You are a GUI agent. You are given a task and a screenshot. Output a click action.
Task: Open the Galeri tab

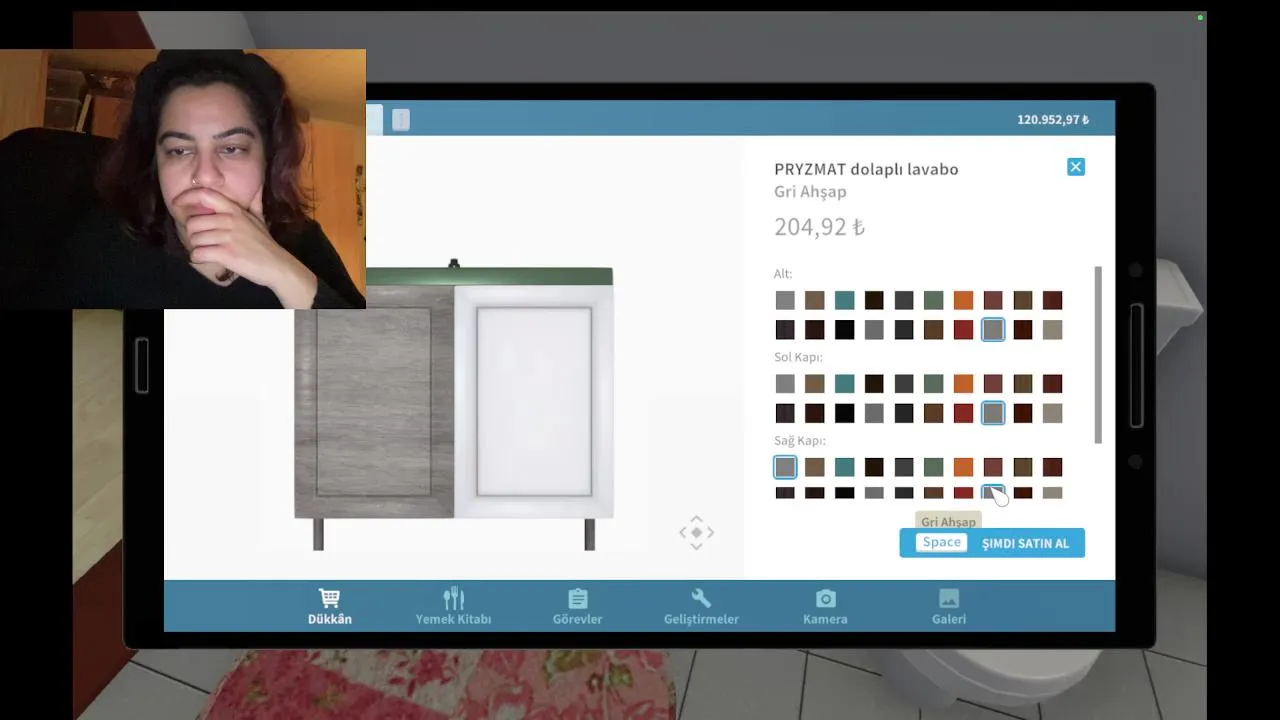click(949, 607)
